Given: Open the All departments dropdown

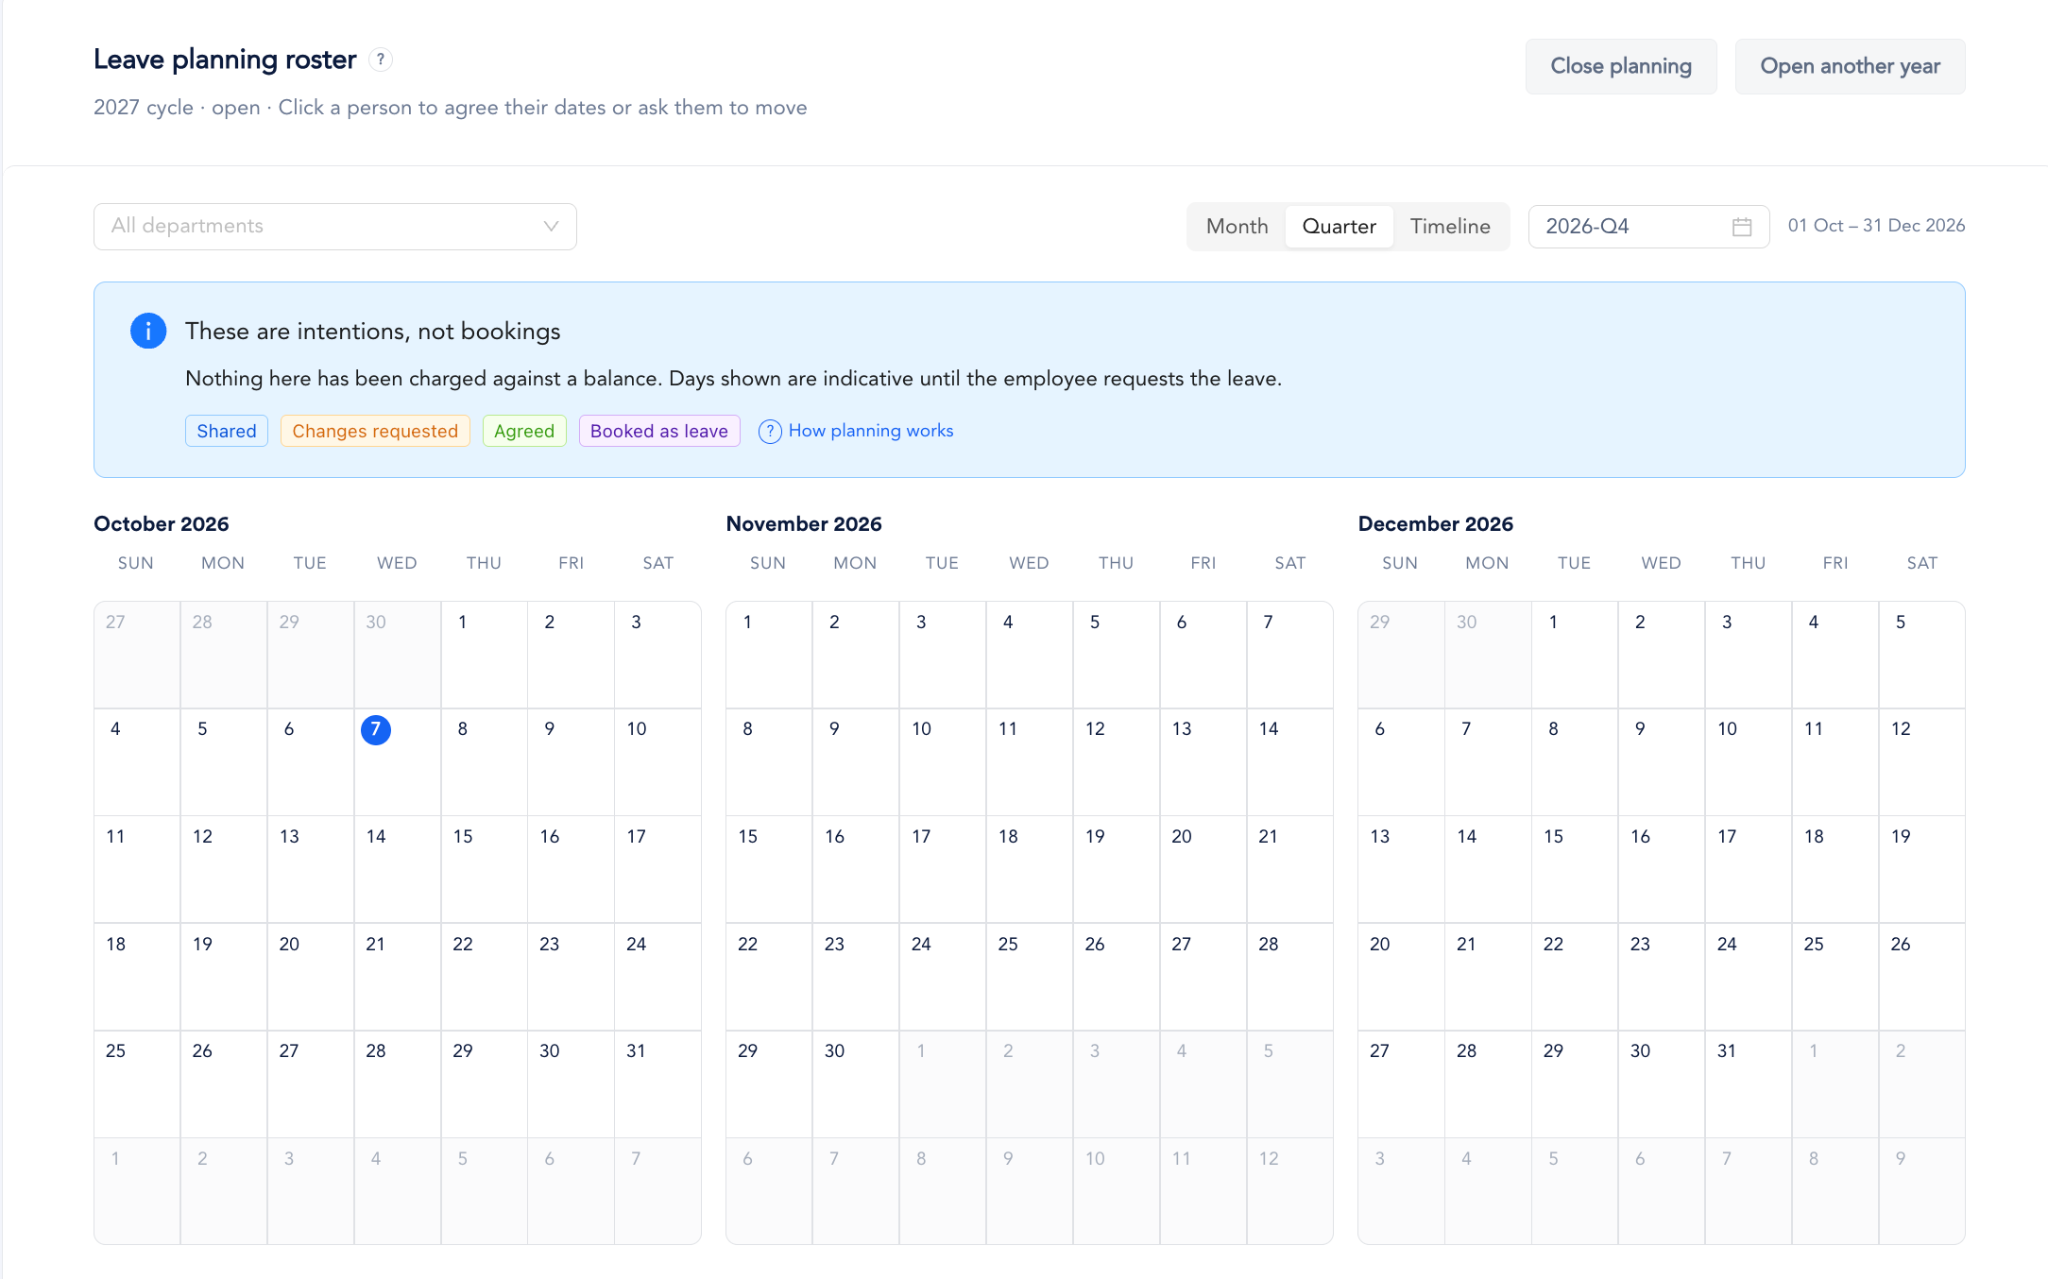Looking at the screenshot, I should [x=335, y=226].
